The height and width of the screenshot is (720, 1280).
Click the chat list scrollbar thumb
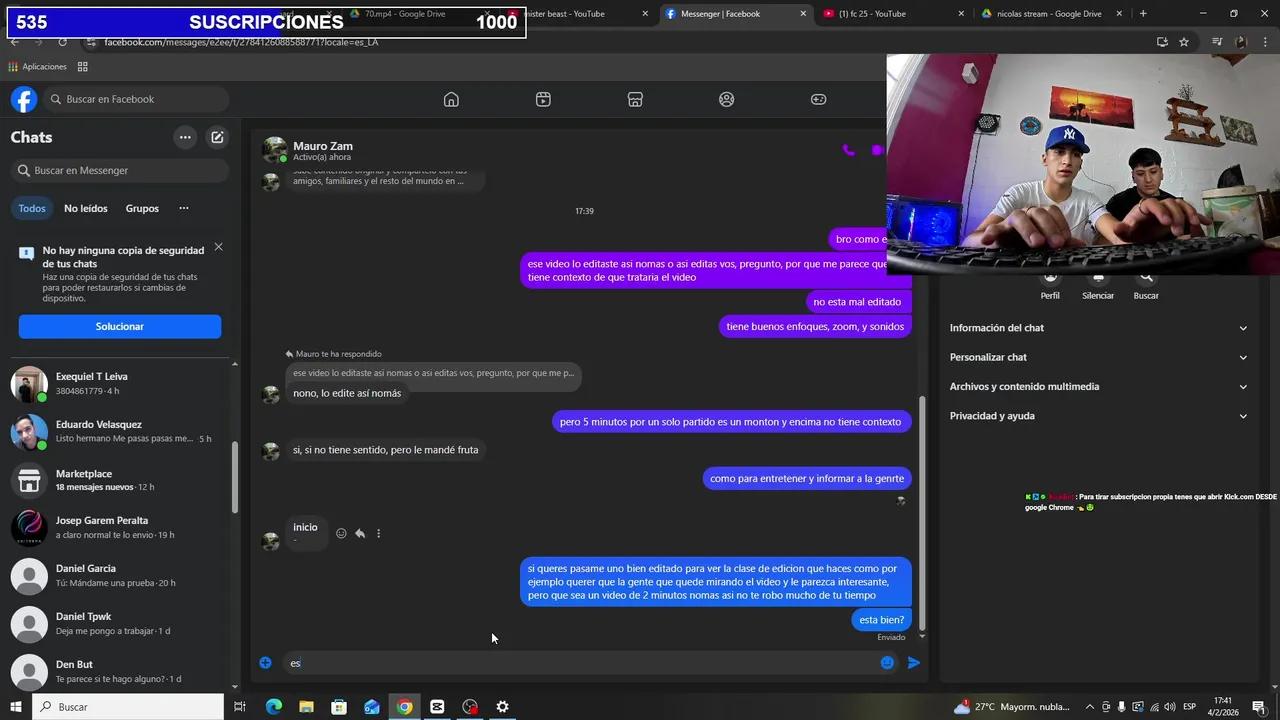click(x=235, y=477)
